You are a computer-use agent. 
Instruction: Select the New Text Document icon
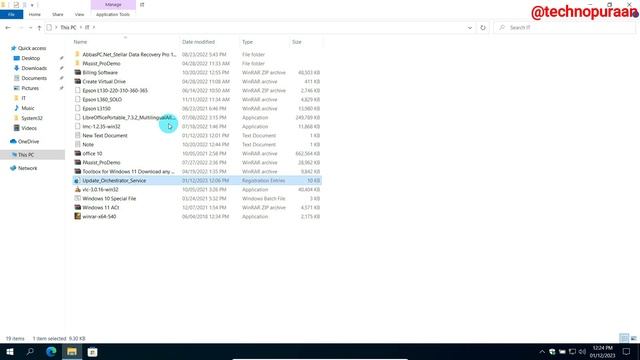78,135
